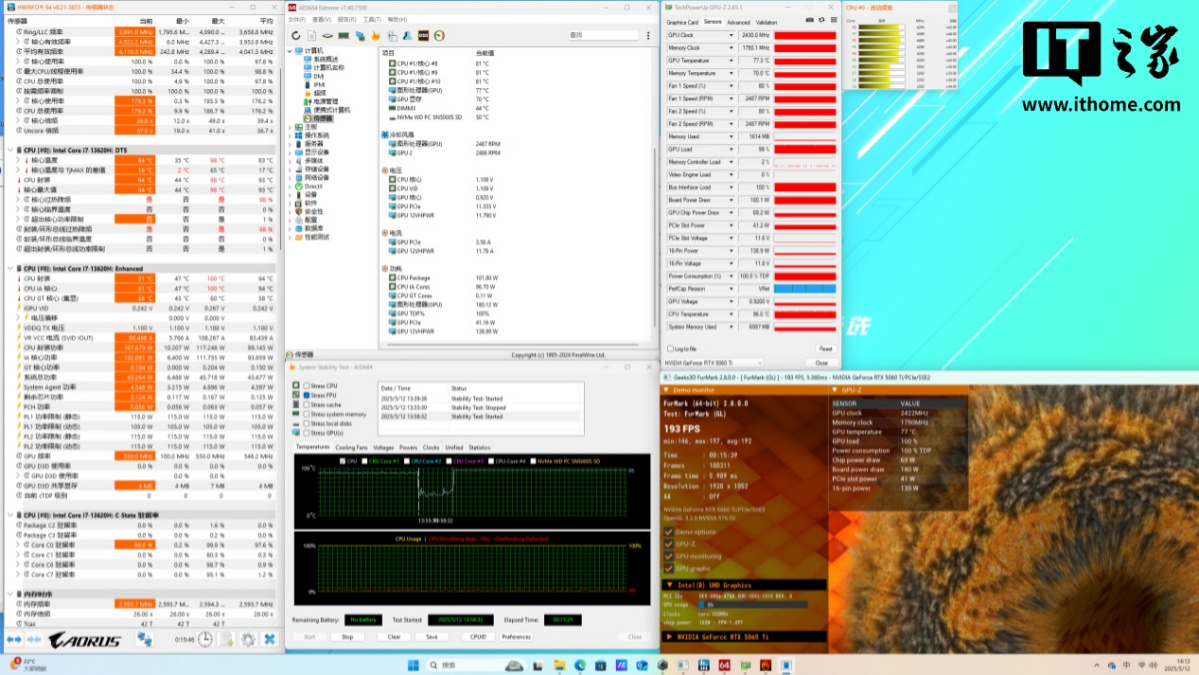Open the GPU Clock sensor dropdown
Image resolution: width=1199 pixels, height=675 pixels.
tap(732, 35)
